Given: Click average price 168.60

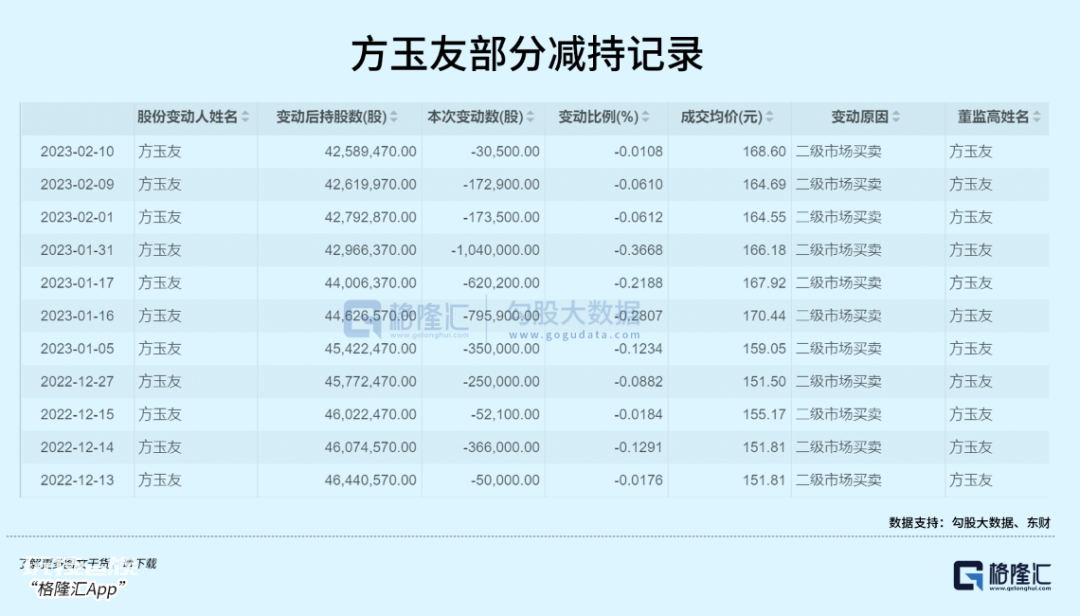Looking at the screenshot, I should 764,152.
